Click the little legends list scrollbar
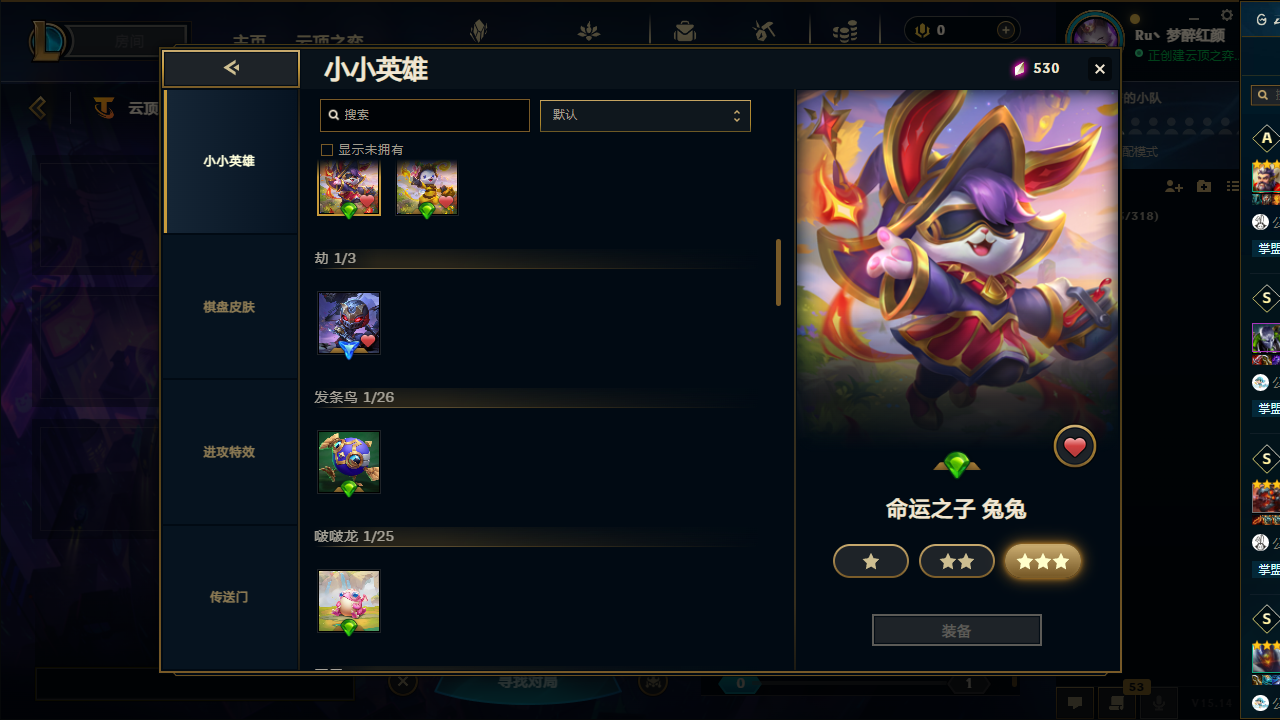This screenshot has height=720, width=1280. (778, 272)
